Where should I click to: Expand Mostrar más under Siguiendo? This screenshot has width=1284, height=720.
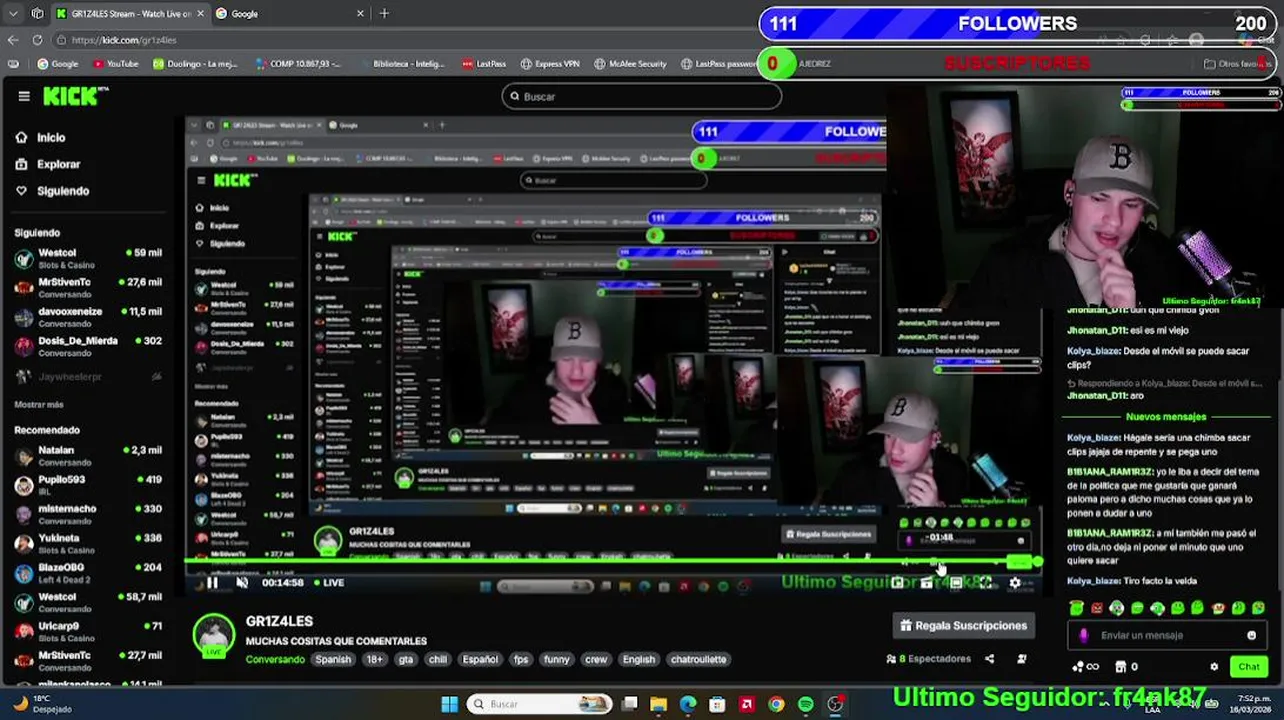39,405
